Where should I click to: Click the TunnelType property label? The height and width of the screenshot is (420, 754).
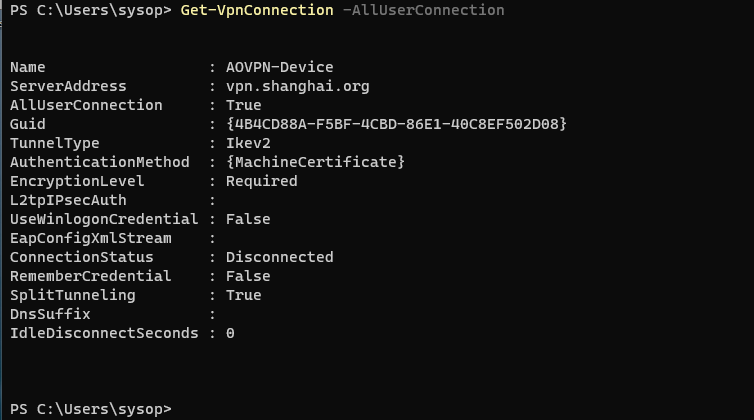(55, 143)
